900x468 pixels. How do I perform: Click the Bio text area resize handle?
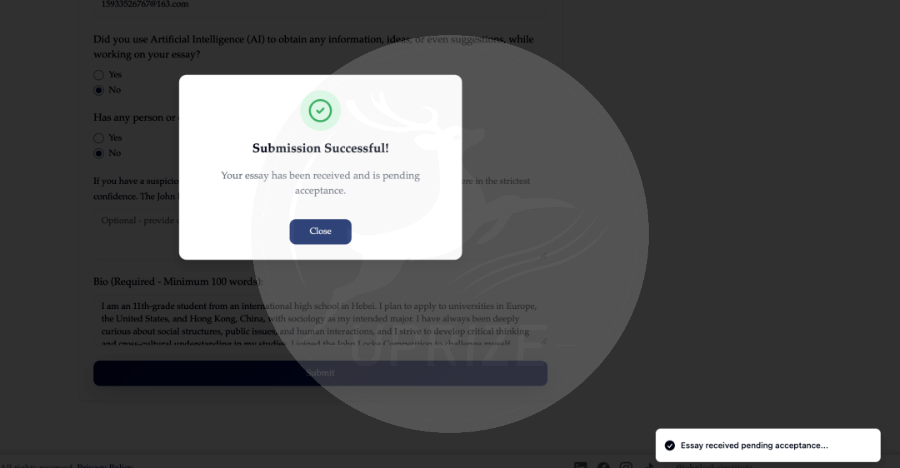[543, 341]
